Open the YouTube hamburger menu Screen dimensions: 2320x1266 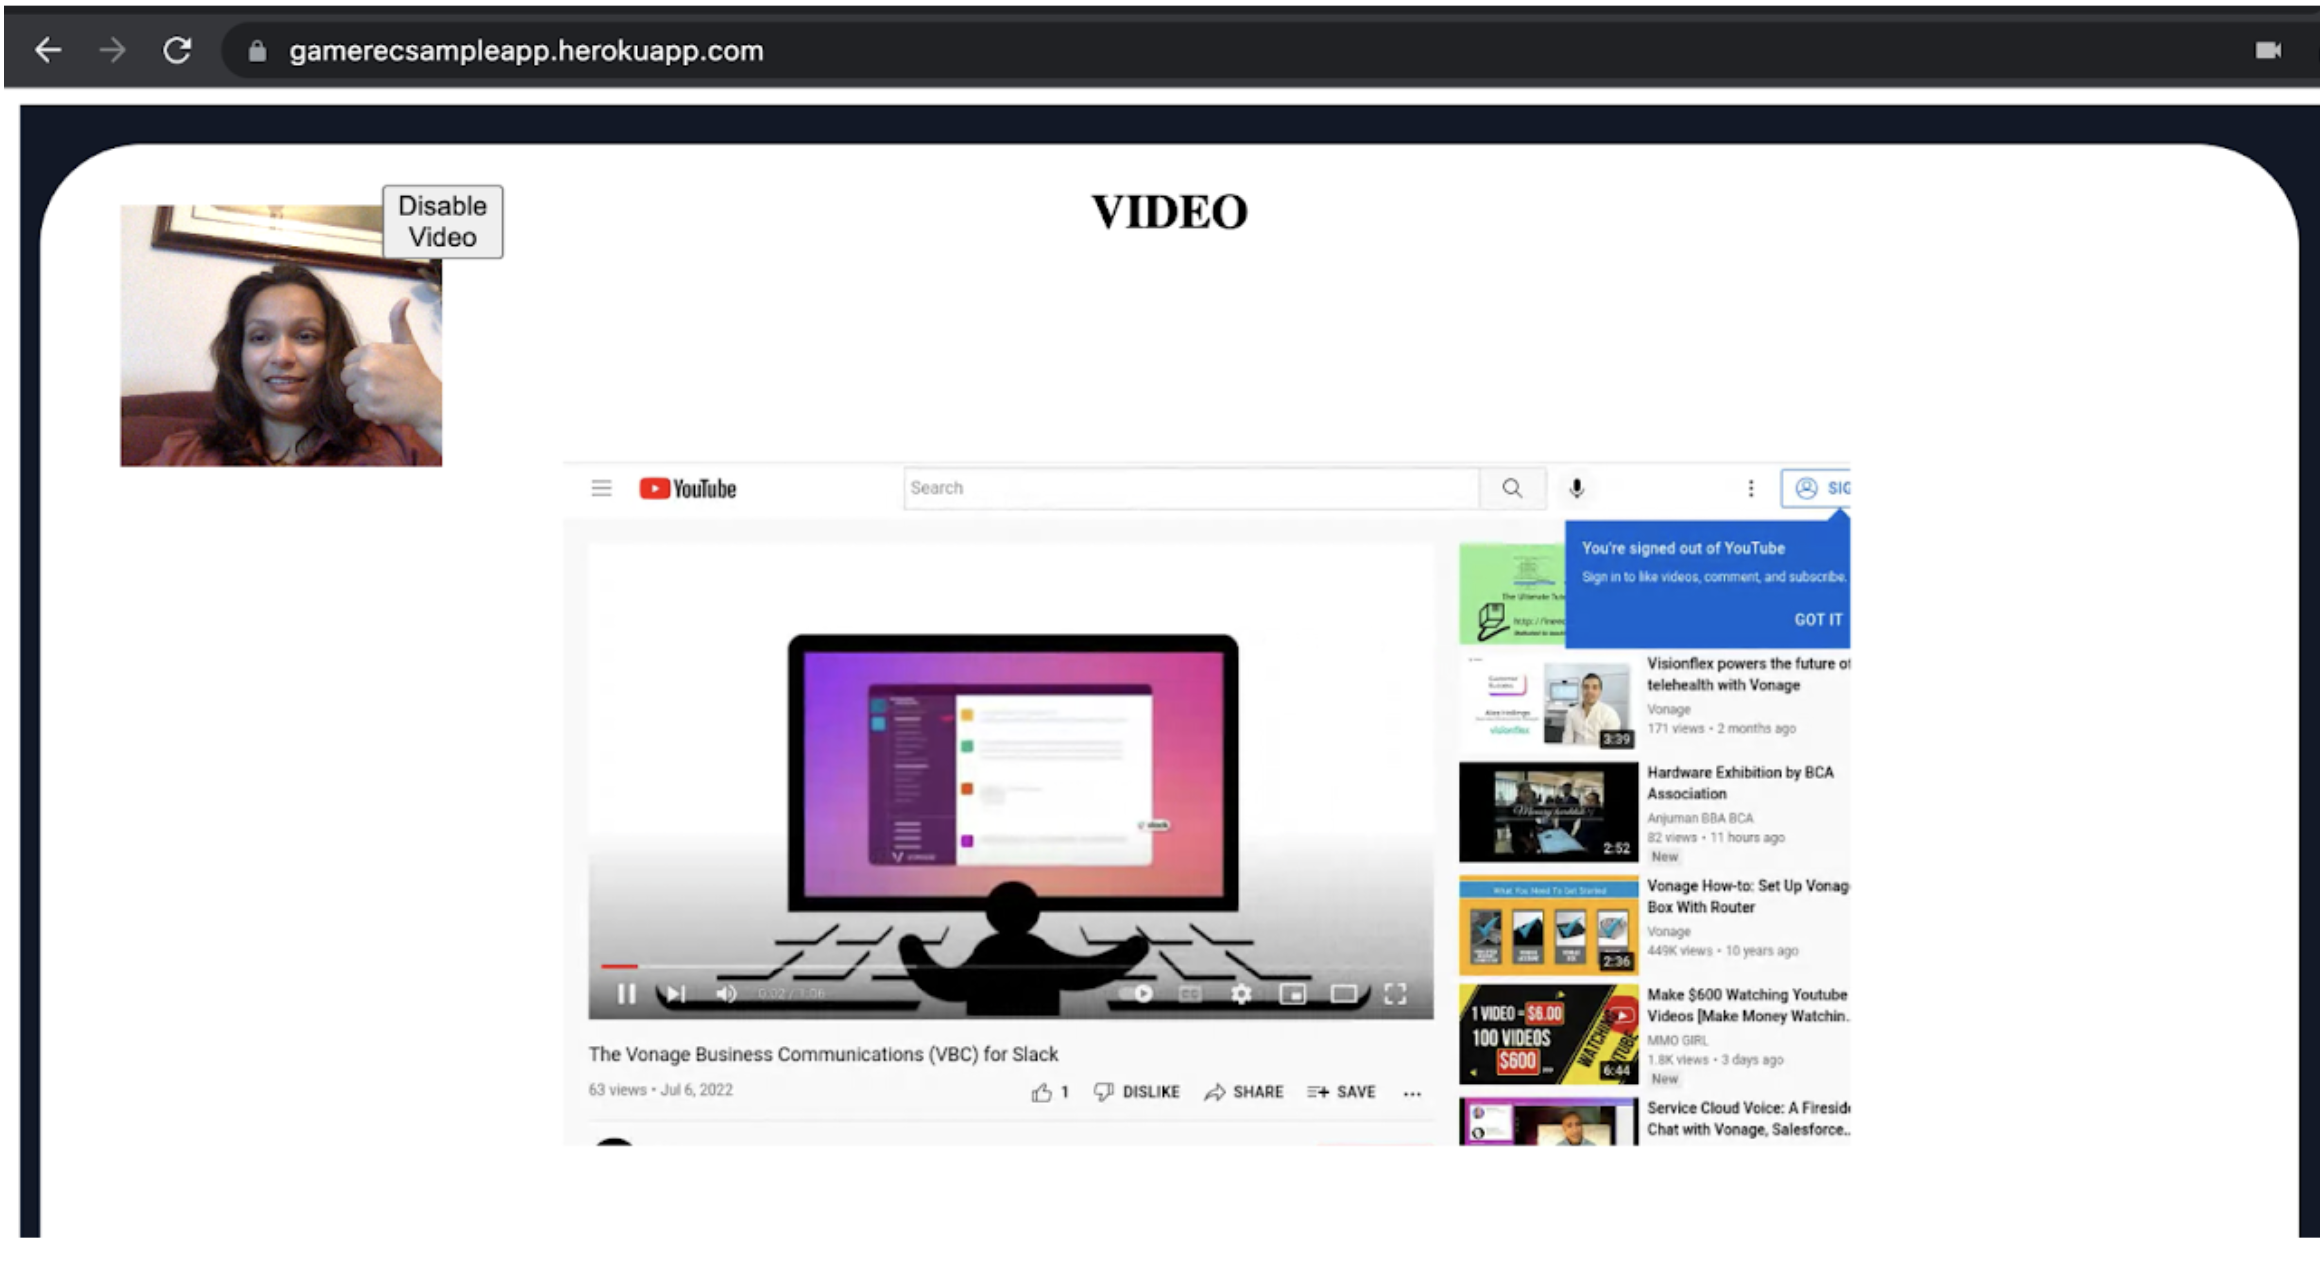click(601, 488)
